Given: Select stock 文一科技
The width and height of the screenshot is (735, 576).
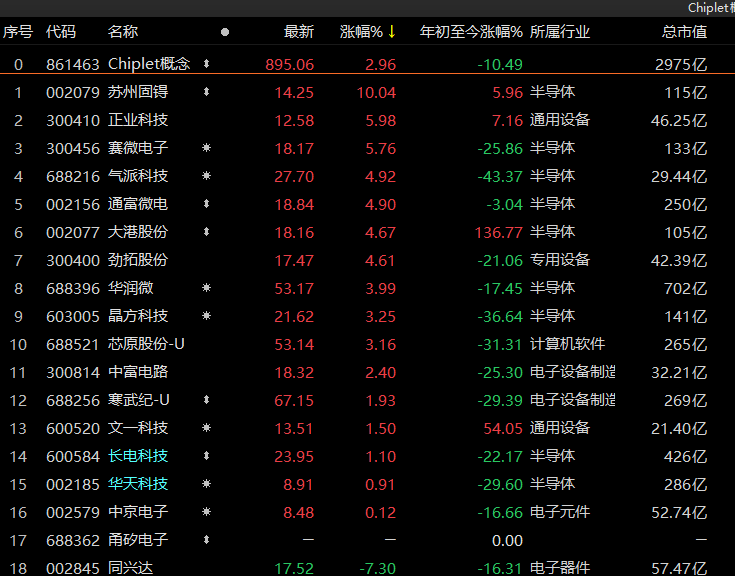Looking at the screenshot, I should pyautogui.click(x=138, y=428).
